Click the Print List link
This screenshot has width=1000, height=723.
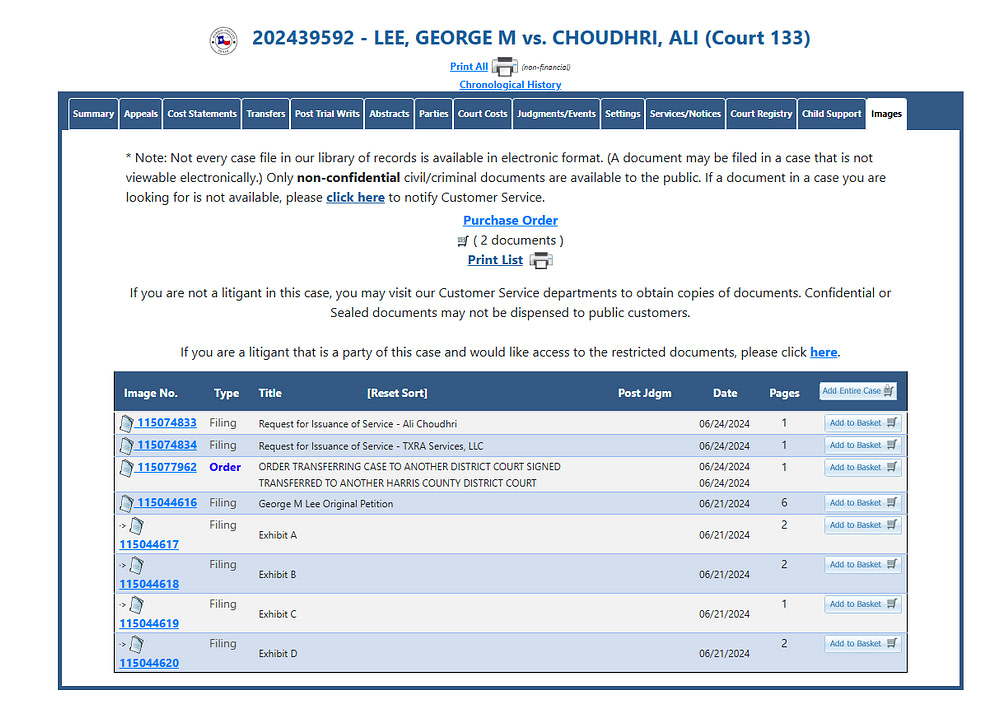coord(495,260)
